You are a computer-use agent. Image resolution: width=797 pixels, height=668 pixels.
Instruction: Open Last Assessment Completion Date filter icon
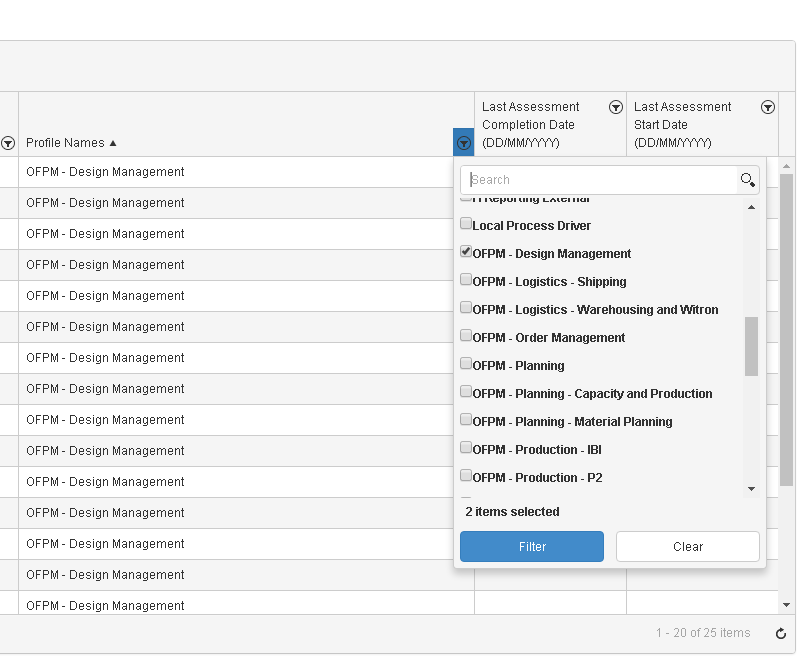coord(616,107)
